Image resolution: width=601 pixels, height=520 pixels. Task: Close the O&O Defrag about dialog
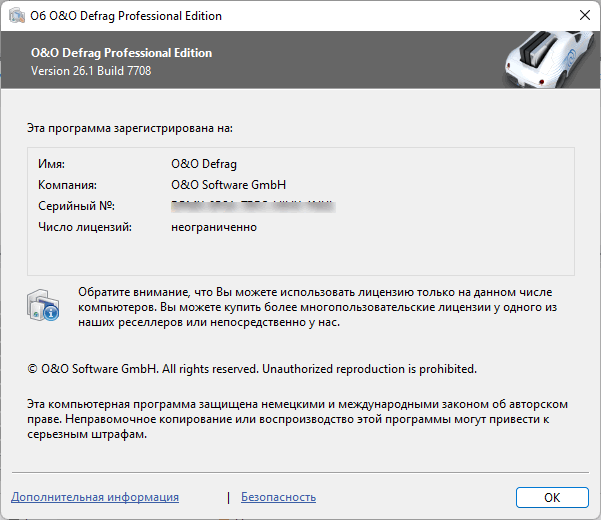(584, 16)
